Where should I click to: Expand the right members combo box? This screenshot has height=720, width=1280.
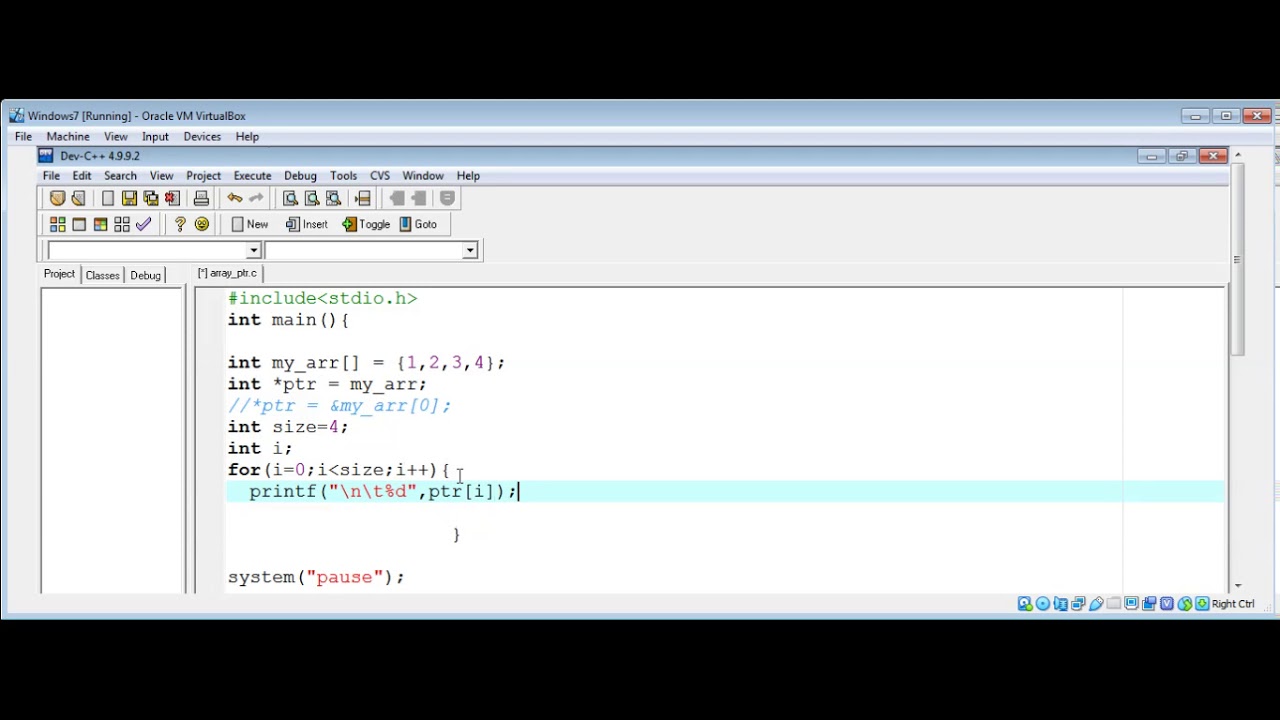tap(470, 250)
